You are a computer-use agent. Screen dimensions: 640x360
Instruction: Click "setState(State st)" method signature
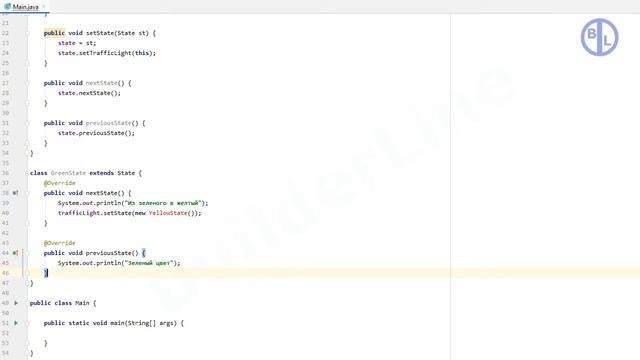[x=117, y=33]
